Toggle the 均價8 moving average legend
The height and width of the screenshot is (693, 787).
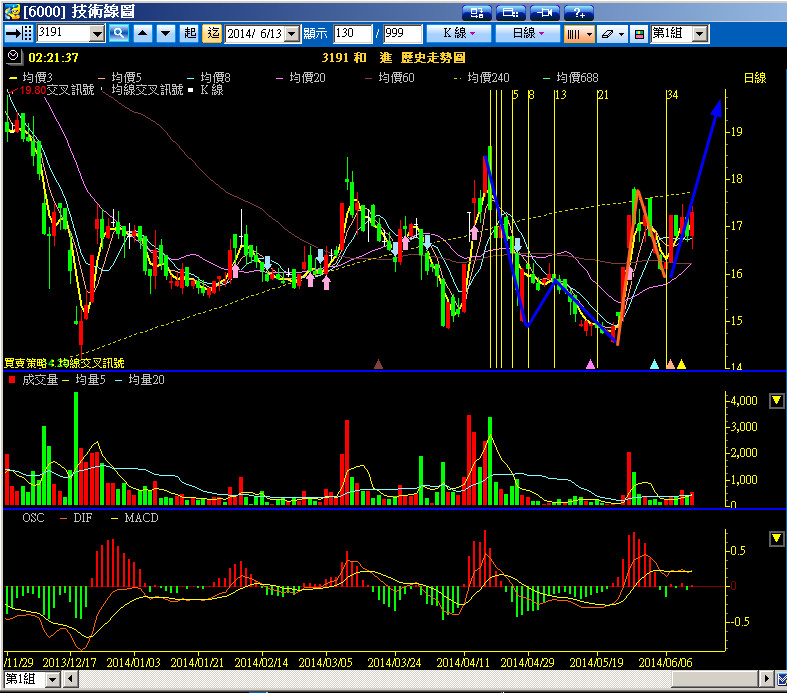pos(209,77)
